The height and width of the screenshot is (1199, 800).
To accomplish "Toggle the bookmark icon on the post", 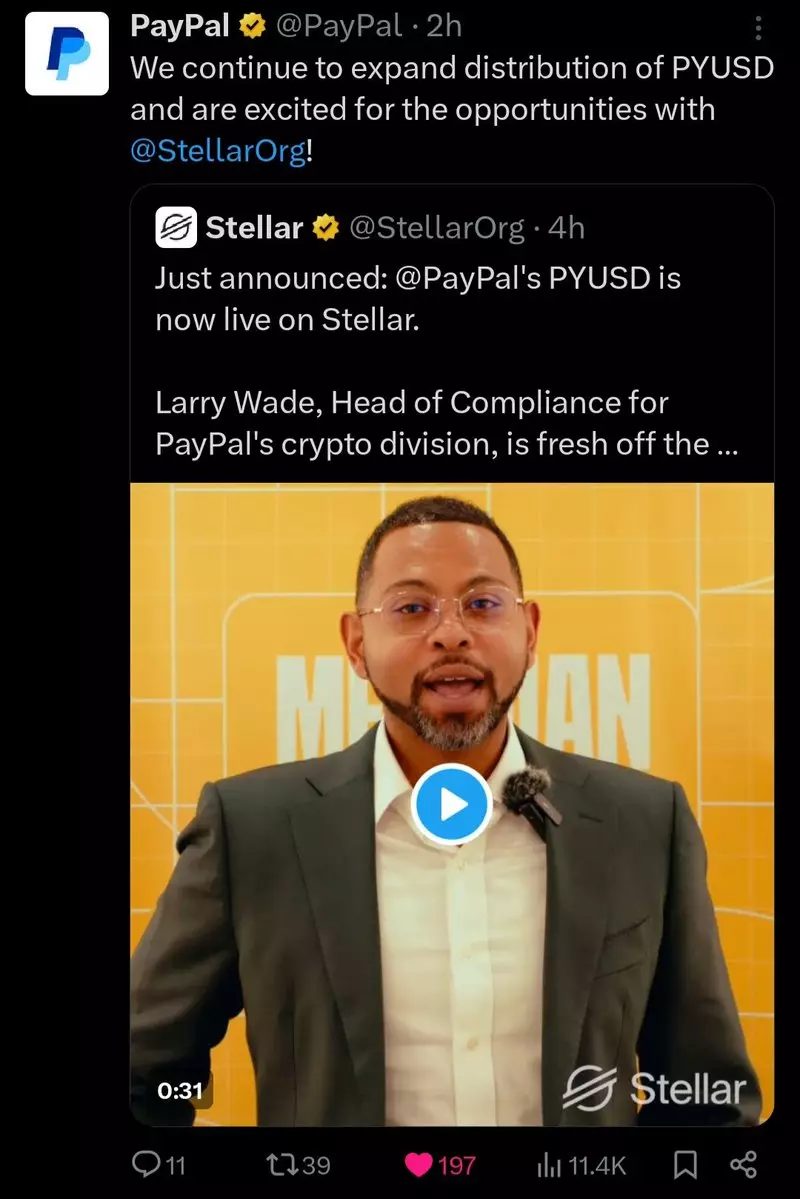I will (x=685, y=1165).
